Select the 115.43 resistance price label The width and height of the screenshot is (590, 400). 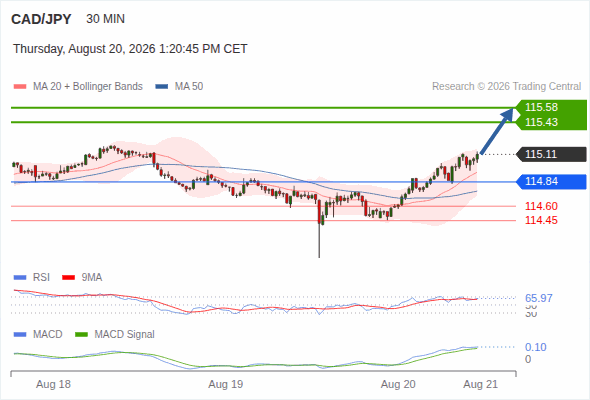[x=541, y=122]
